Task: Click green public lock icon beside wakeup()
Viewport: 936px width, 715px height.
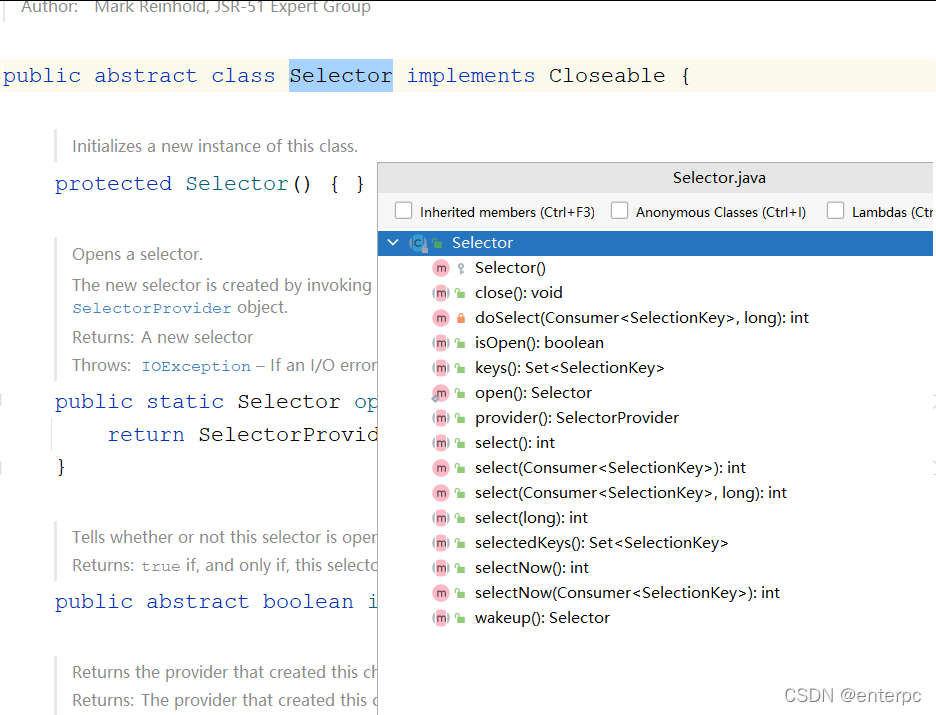Action: click(x=460, y=618)
